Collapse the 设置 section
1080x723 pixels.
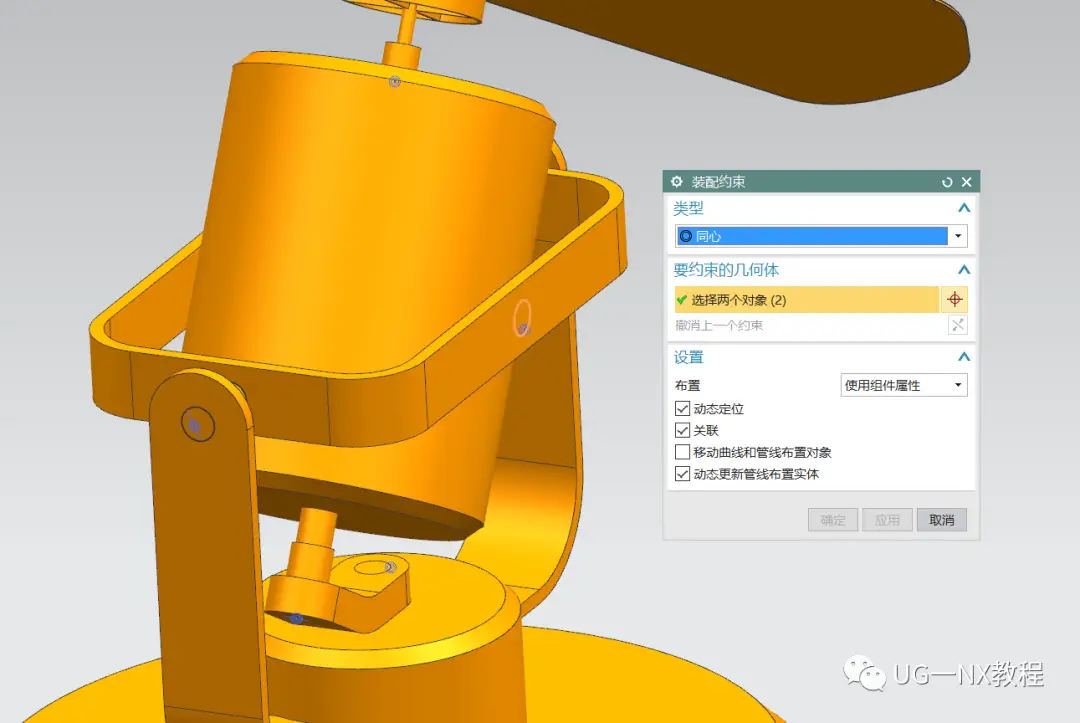pyautogui.click(x=963, y=357)
